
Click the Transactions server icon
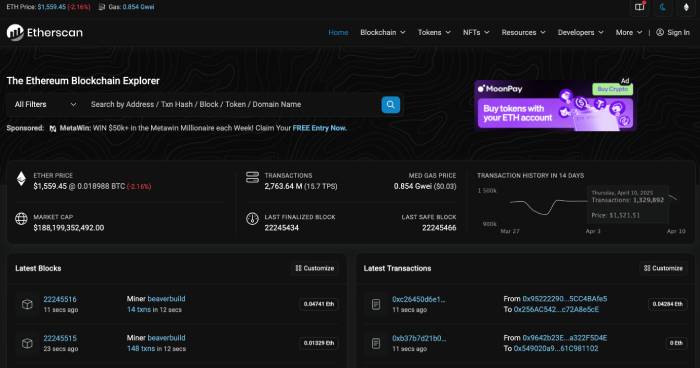(x=252, y=177)
